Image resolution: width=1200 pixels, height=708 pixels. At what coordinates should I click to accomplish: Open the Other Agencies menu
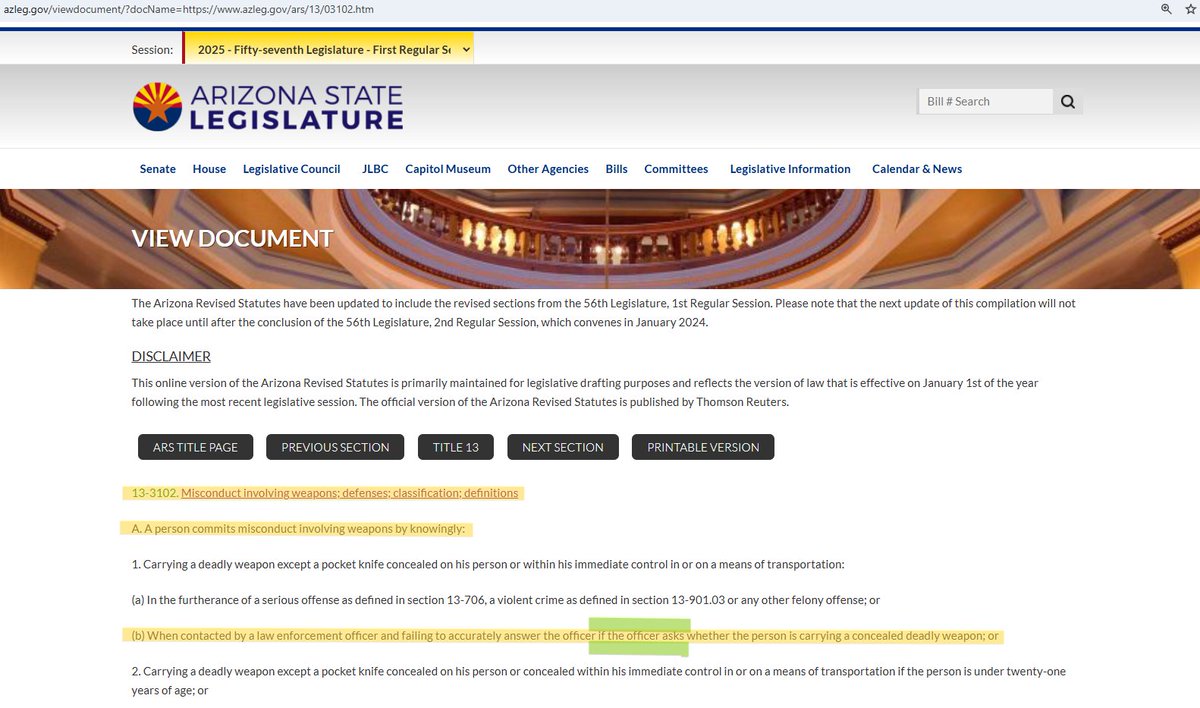pyautogui.click(x=548, y=169)
